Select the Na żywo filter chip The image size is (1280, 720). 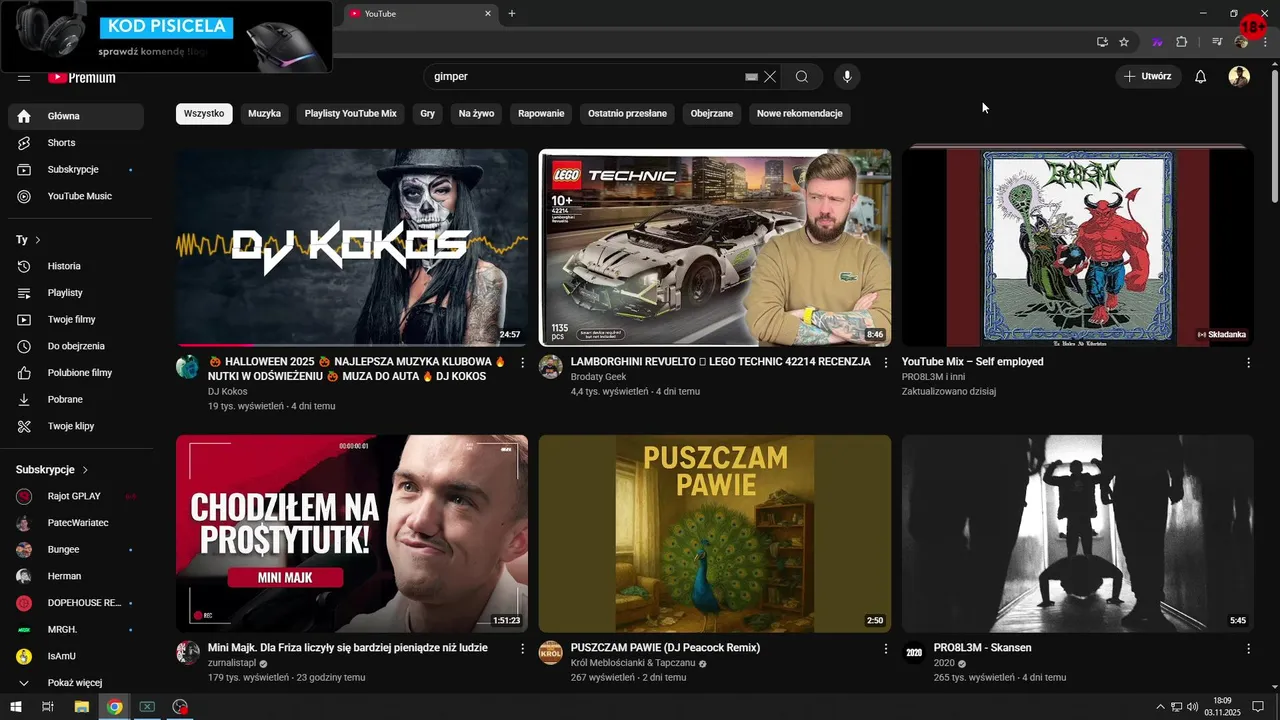[477, 114]
